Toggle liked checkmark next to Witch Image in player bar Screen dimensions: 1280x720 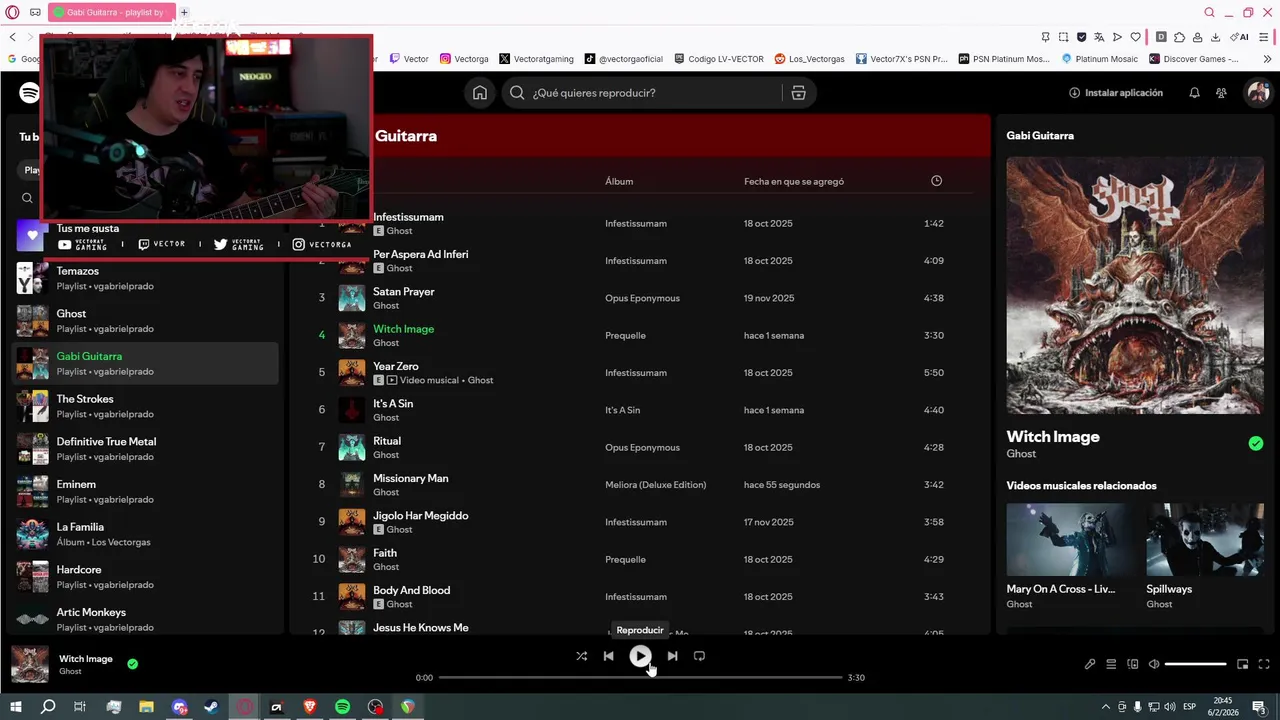(132, 663)
